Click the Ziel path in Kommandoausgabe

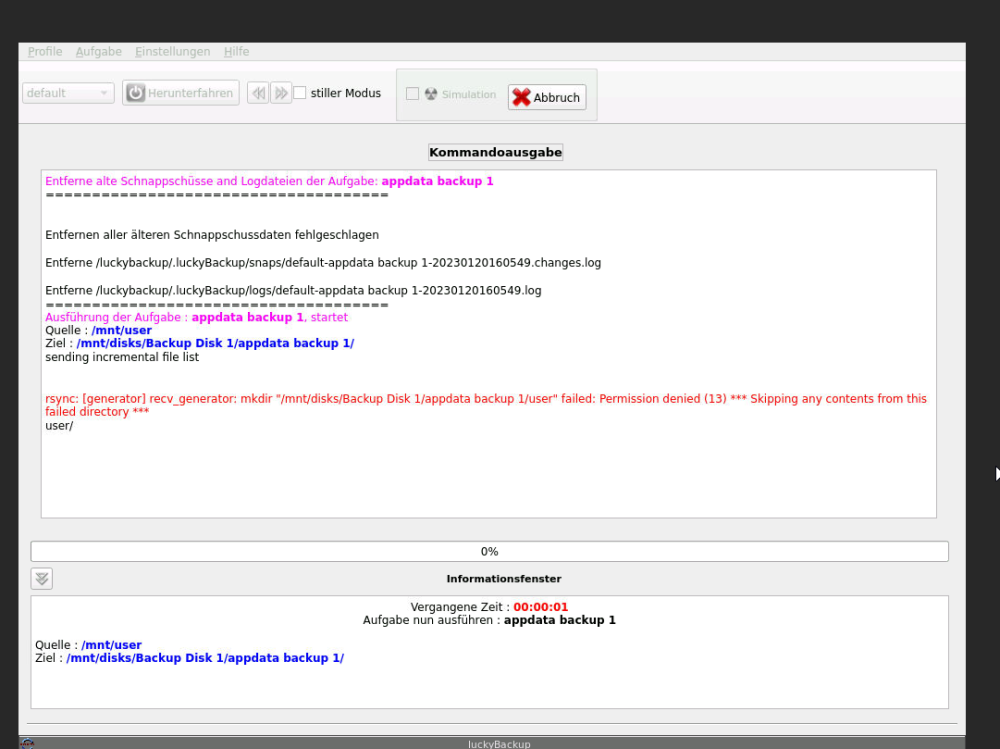(x=216, y=343)
